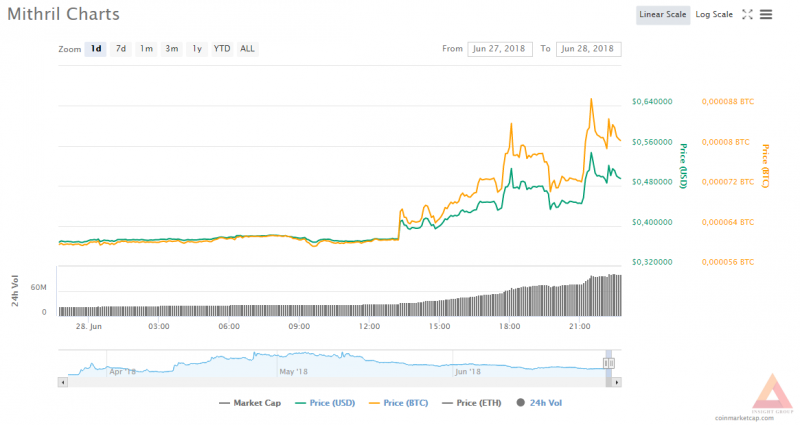Switch to Linear Scale

[x=663, y=15]
